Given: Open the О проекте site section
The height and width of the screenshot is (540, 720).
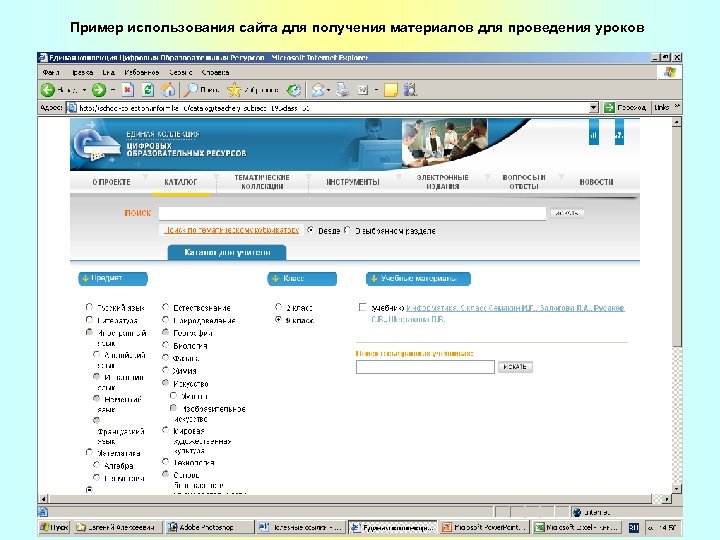Looking at the screenshot, I should [111, 182].
